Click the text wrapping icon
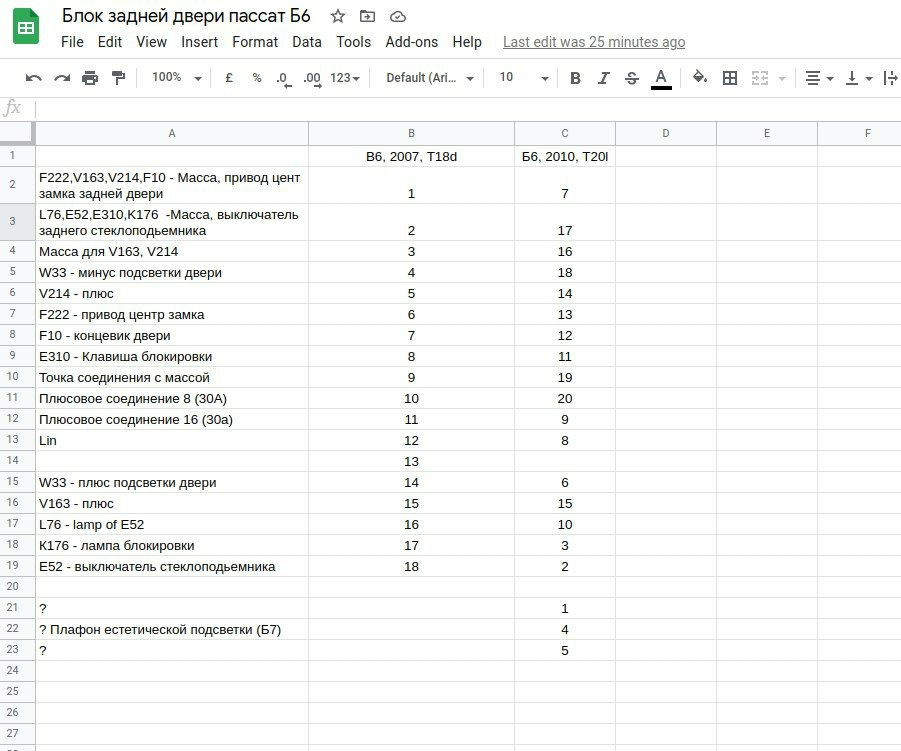Screen dimensions: 901x751 click(890, 78)
